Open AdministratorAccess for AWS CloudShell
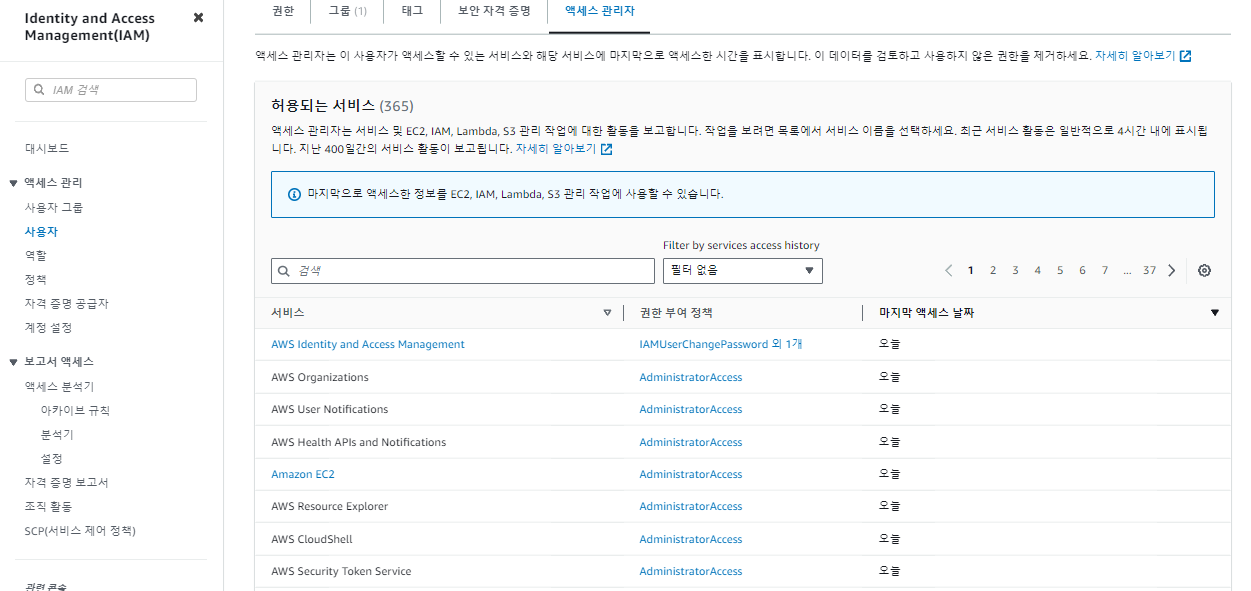Viewport: 1251px width, 591px height. coord(691,539)
